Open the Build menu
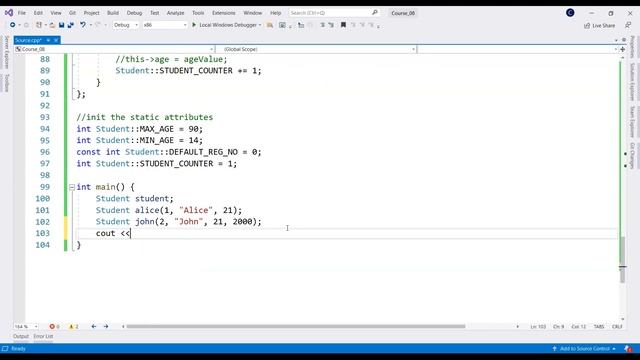This screenshot has height=360, width=640. coord(113,13)
